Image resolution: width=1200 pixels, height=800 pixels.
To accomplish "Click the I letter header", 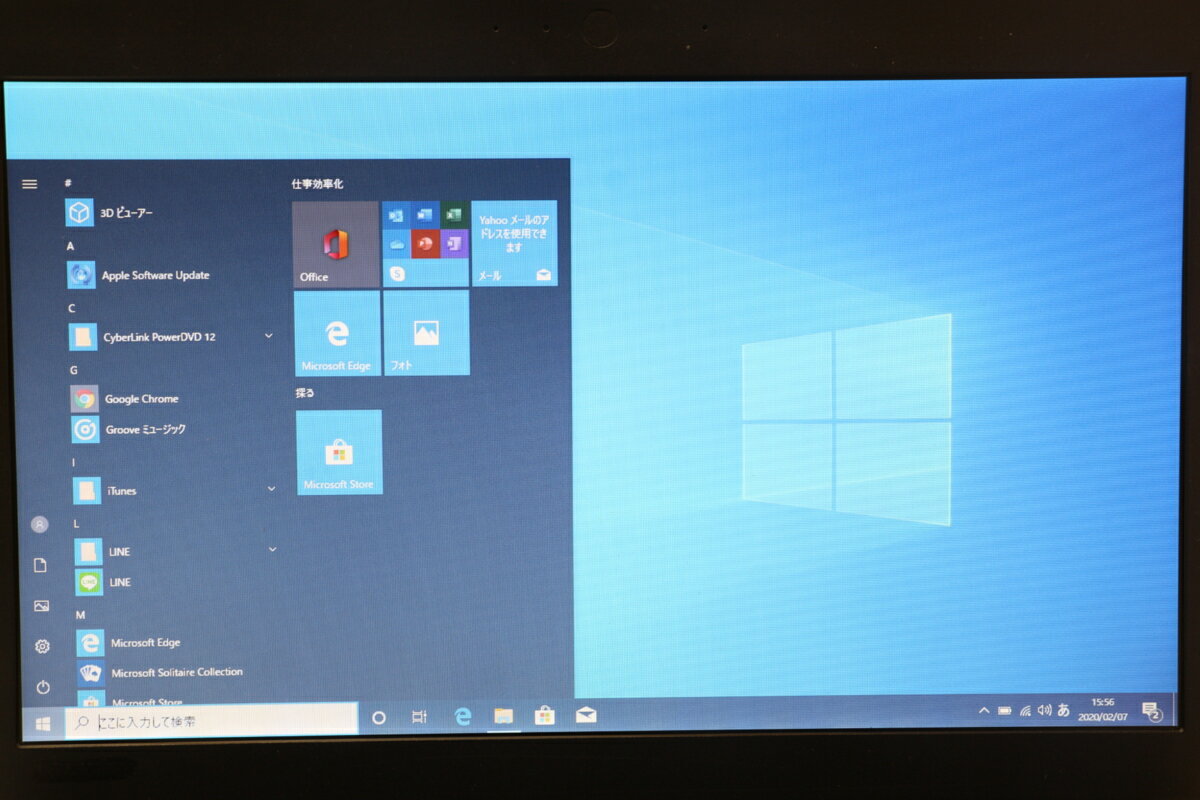I will point(73,462).
